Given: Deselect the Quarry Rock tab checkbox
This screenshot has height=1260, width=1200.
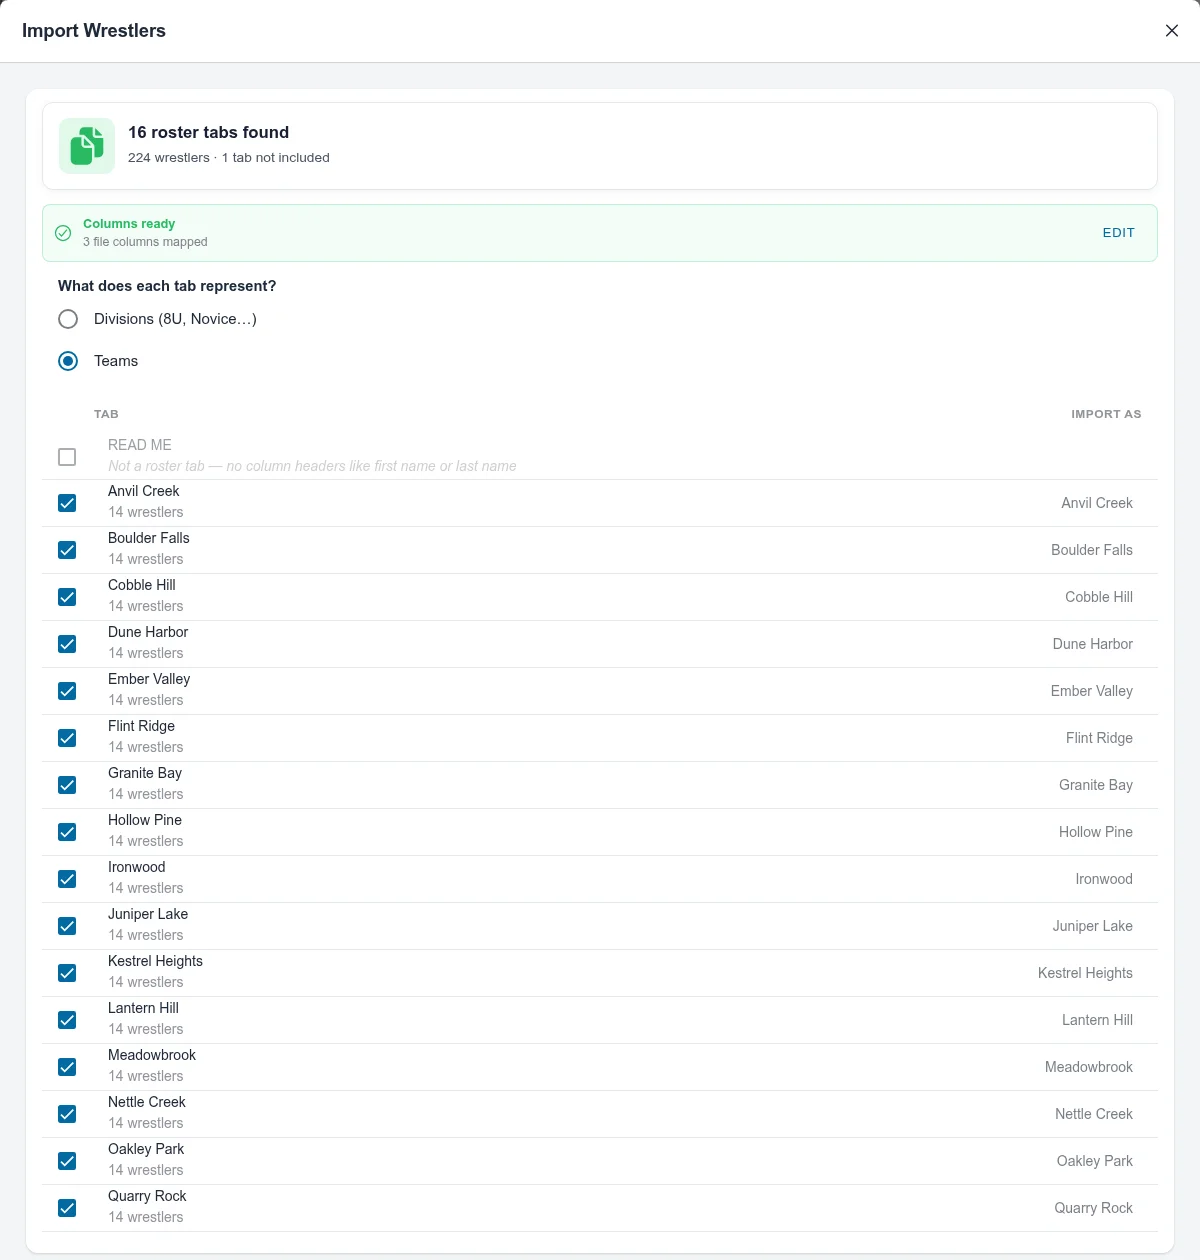Looking at the screenshot, I should pos(67,1208).
